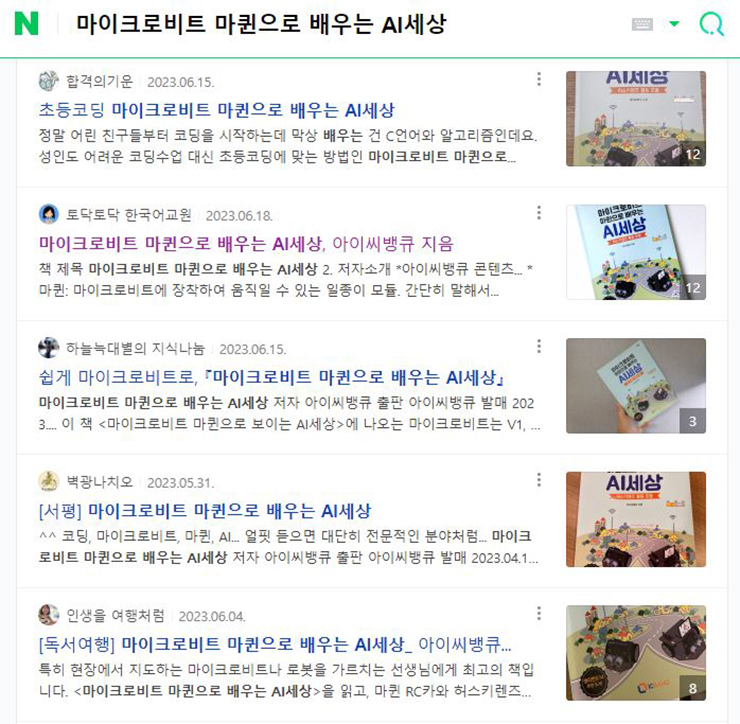Open more options for 인생을 여행처럼 post
Screen dimensions: 740x724
[539, 614]
